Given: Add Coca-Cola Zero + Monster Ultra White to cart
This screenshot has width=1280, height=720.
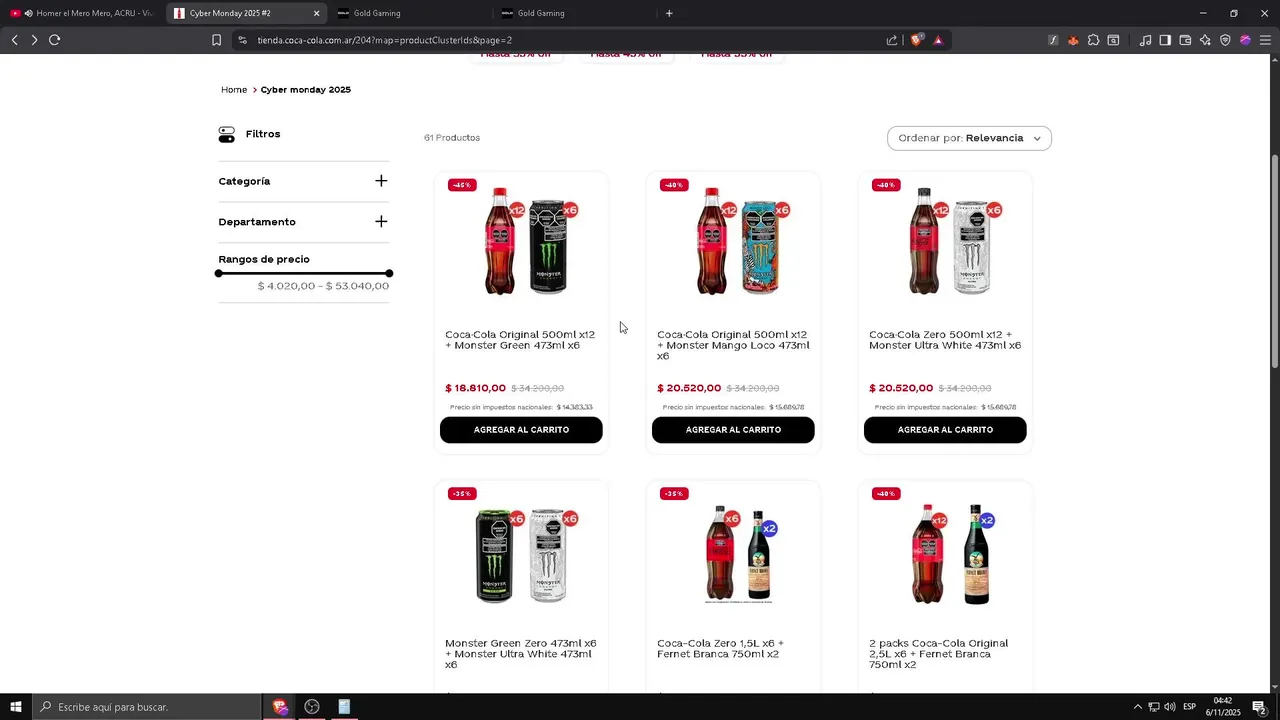Looking at the screenshot, I should click(945, 430).
